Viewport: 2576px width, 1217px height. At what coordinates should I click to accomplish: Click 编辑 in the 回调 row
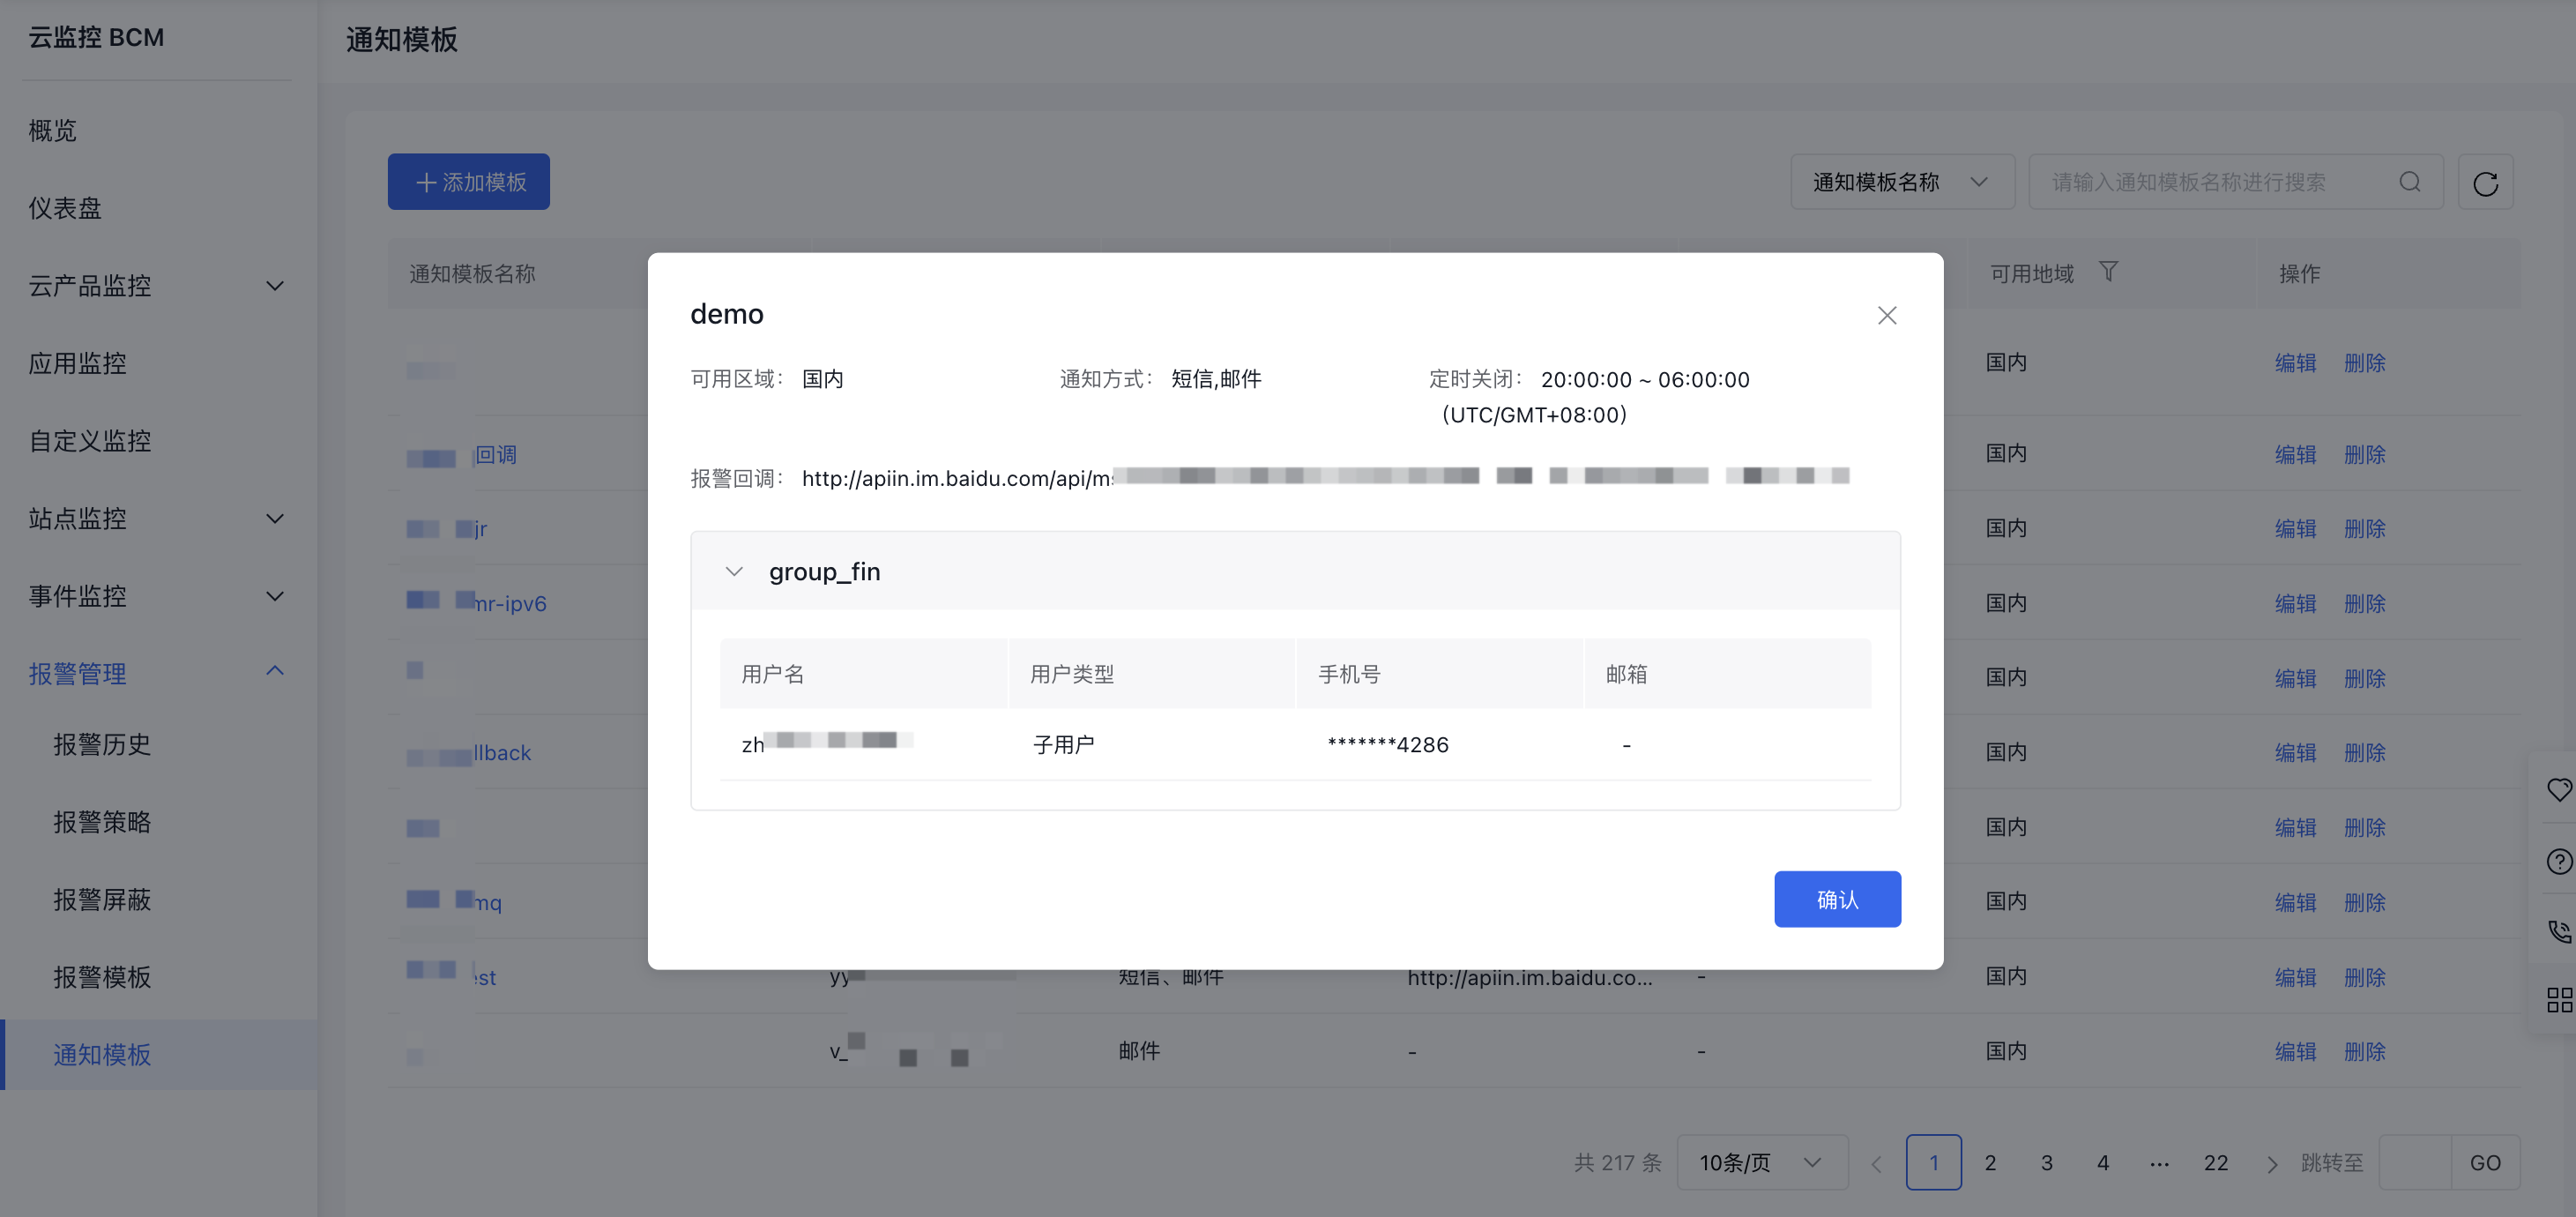[x=2295, y=455]
